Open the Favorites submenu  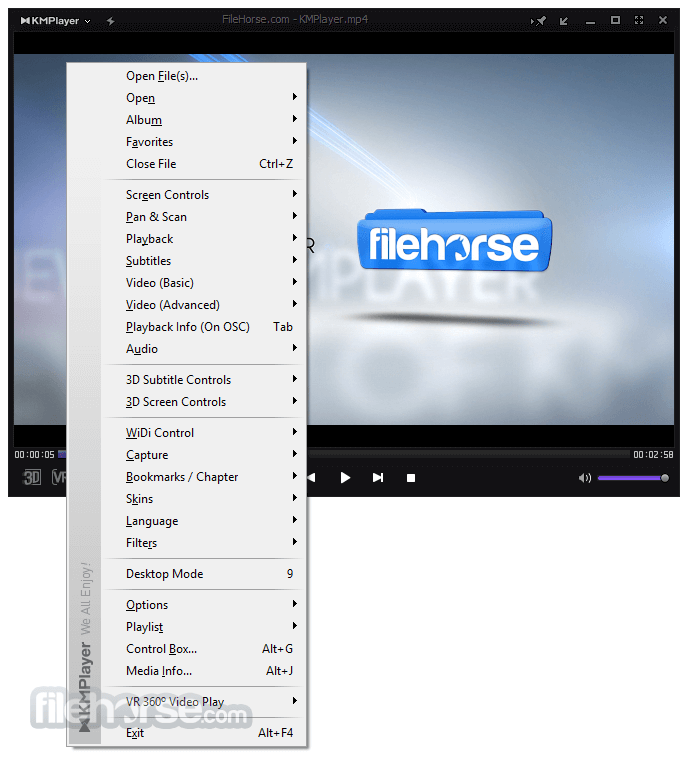point(204,142)
